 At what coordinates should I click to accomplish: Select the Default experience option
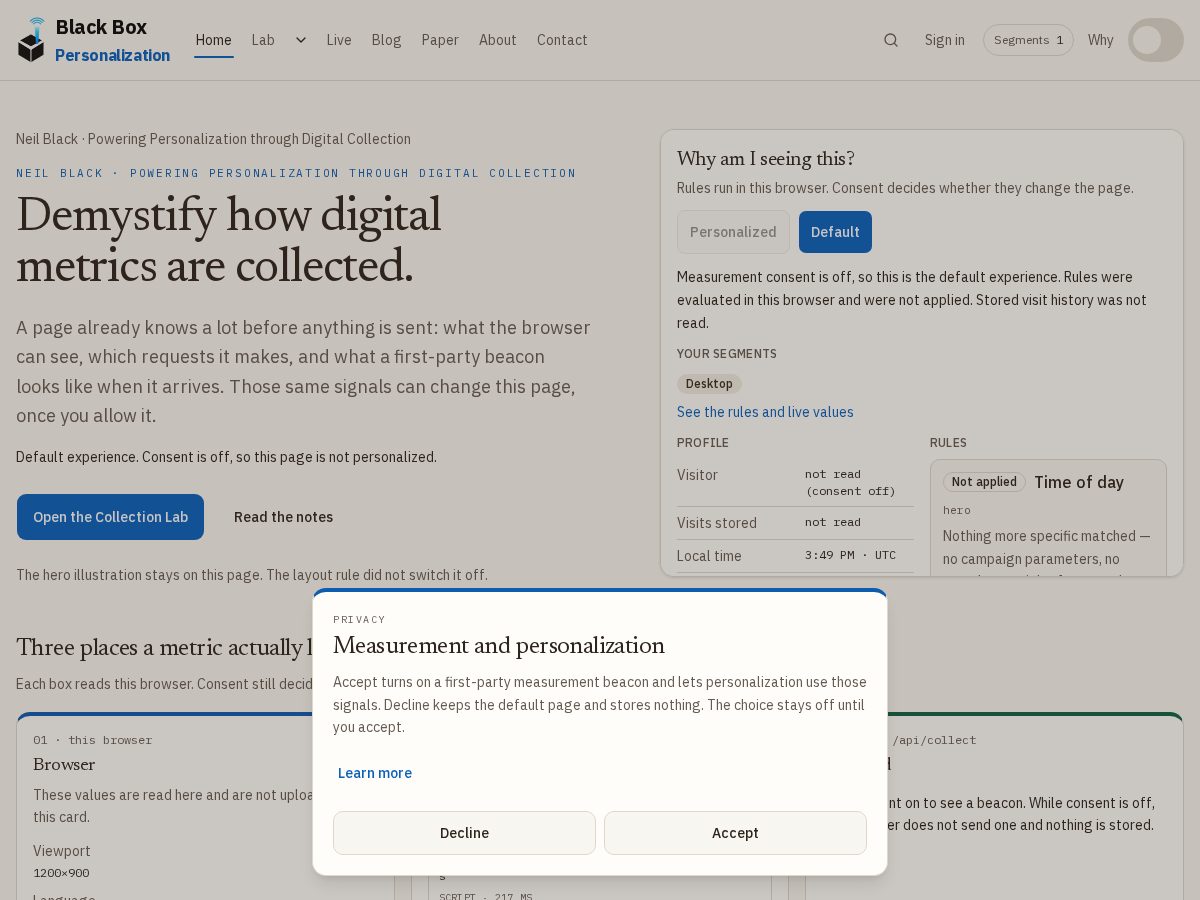(835, 232)
